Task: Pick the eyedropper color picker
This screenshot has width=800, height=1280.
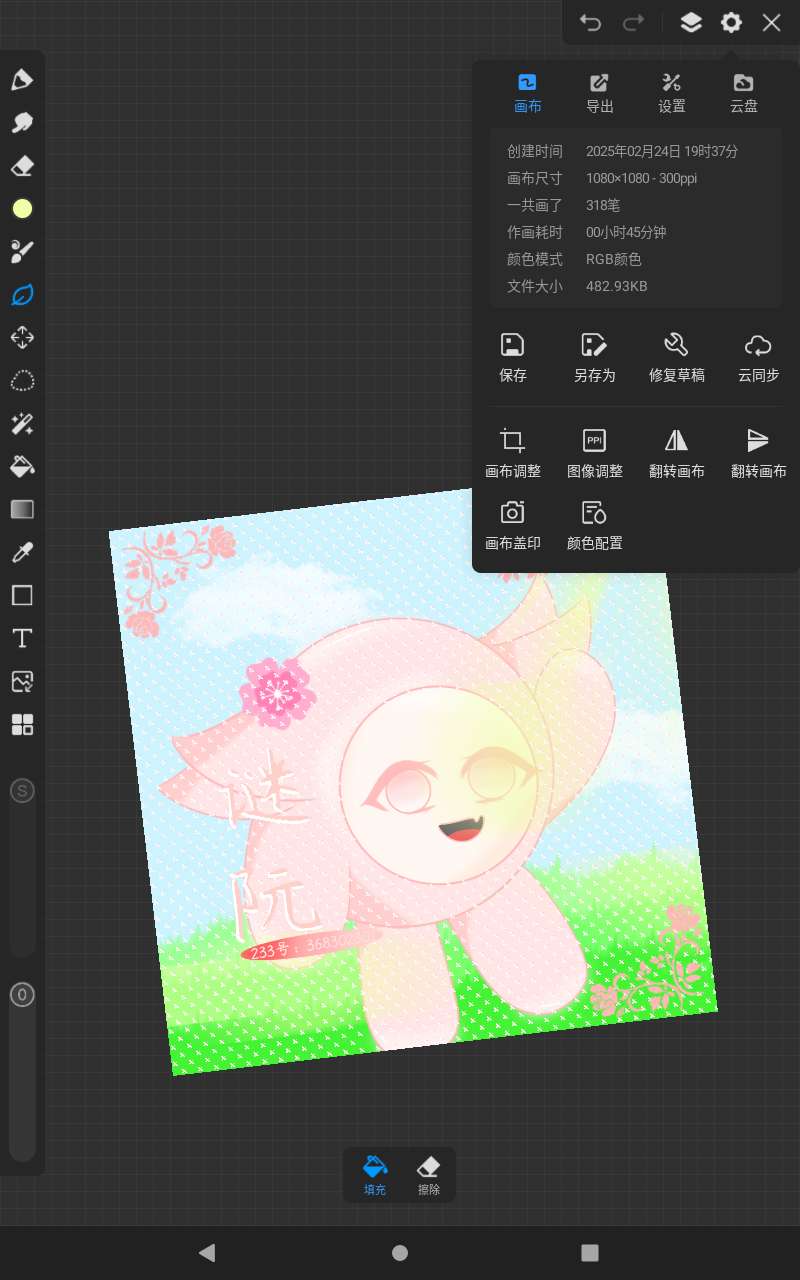Action: pyautogui.click(x=22, y=553)
